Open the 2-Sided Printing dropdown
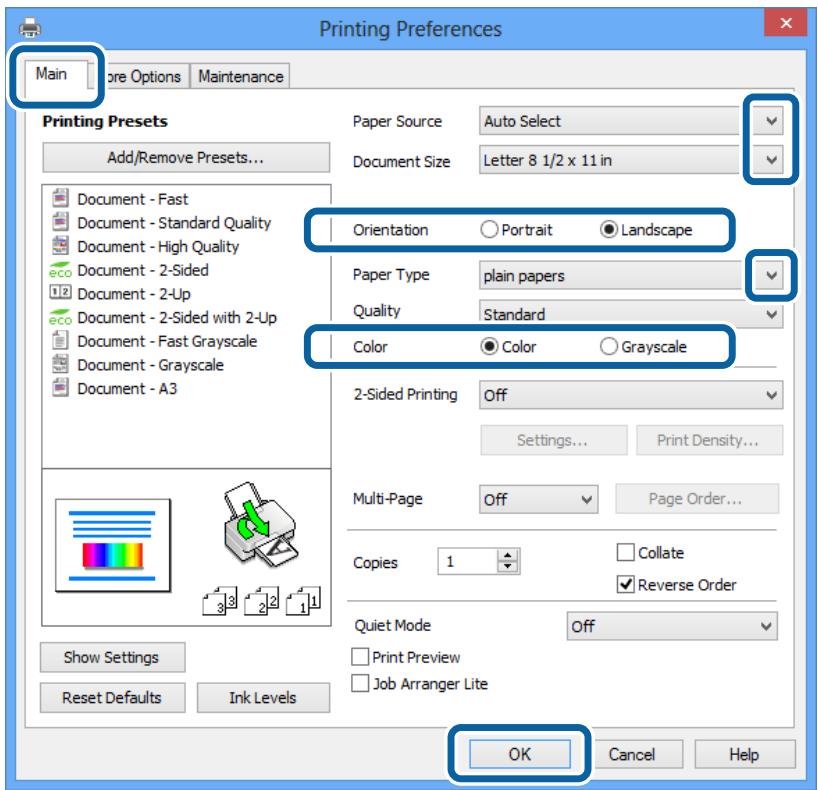This screenshot has height=790, width=818. click(x=631, y=394)
